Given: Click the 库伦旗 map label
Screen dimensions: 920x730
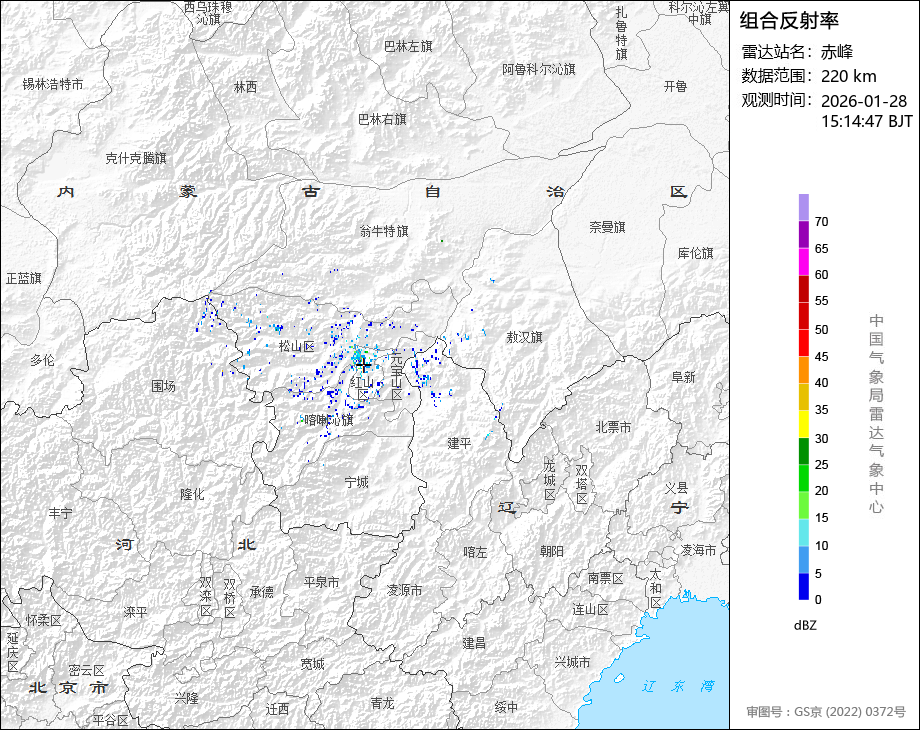Looking at the screenshot, I should 695,254.
